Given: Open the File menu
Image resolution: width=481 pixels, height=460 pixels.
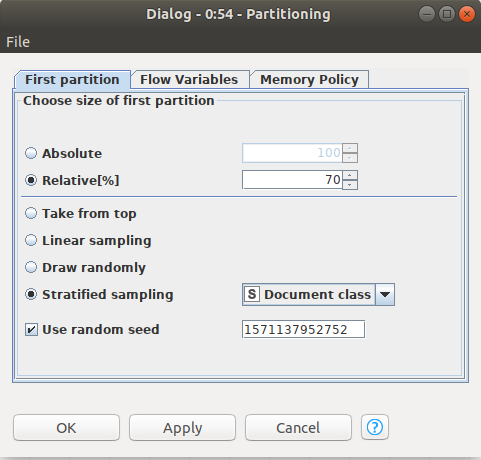Looking at the screenshot, I should (18, 42).
